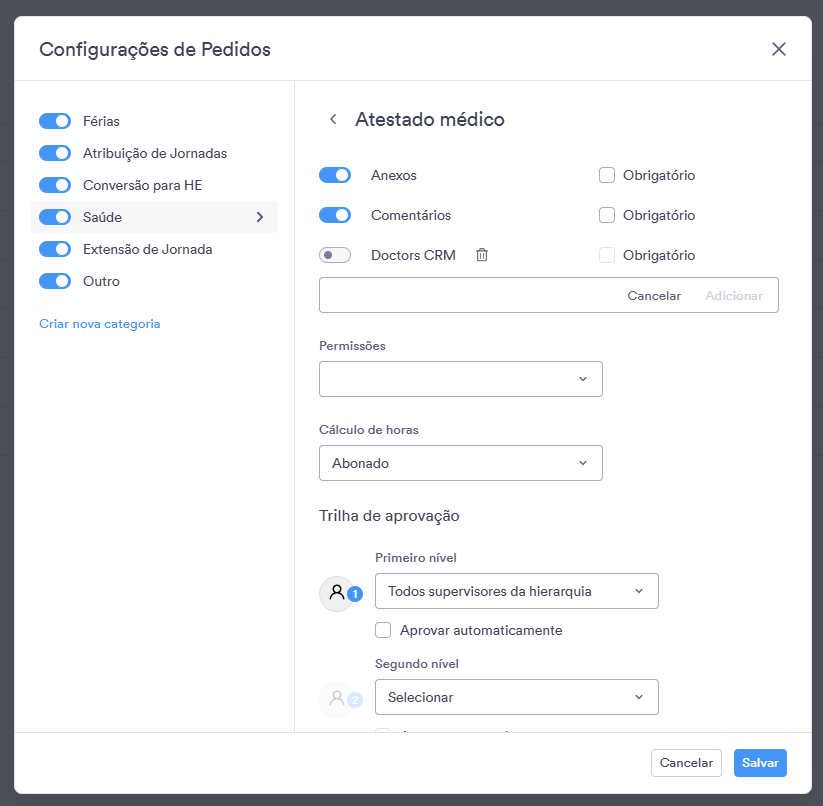Click the Criar nova categoria link
Viewport: 823px width, 806px height.
click(100, 324)
